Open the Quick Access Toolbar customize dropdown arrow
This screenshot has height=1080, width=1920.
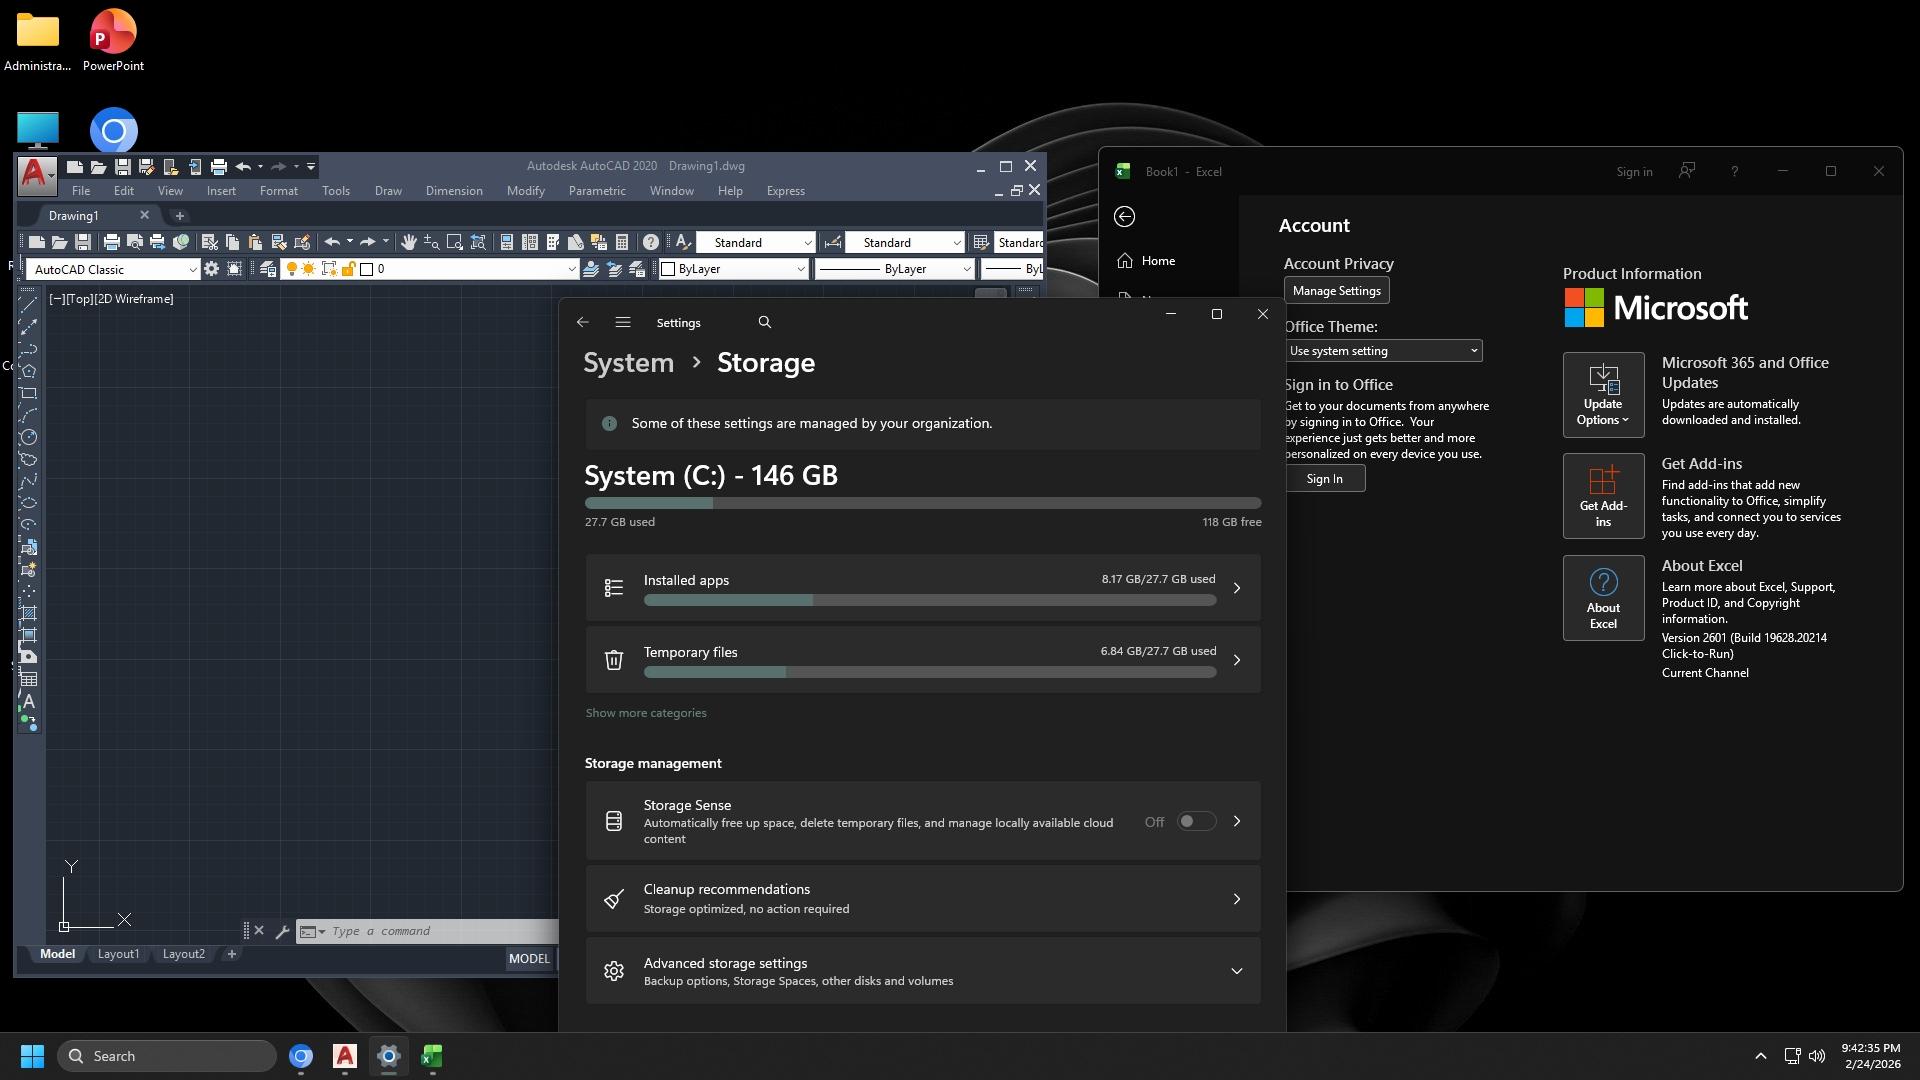[x=311, y=167]
